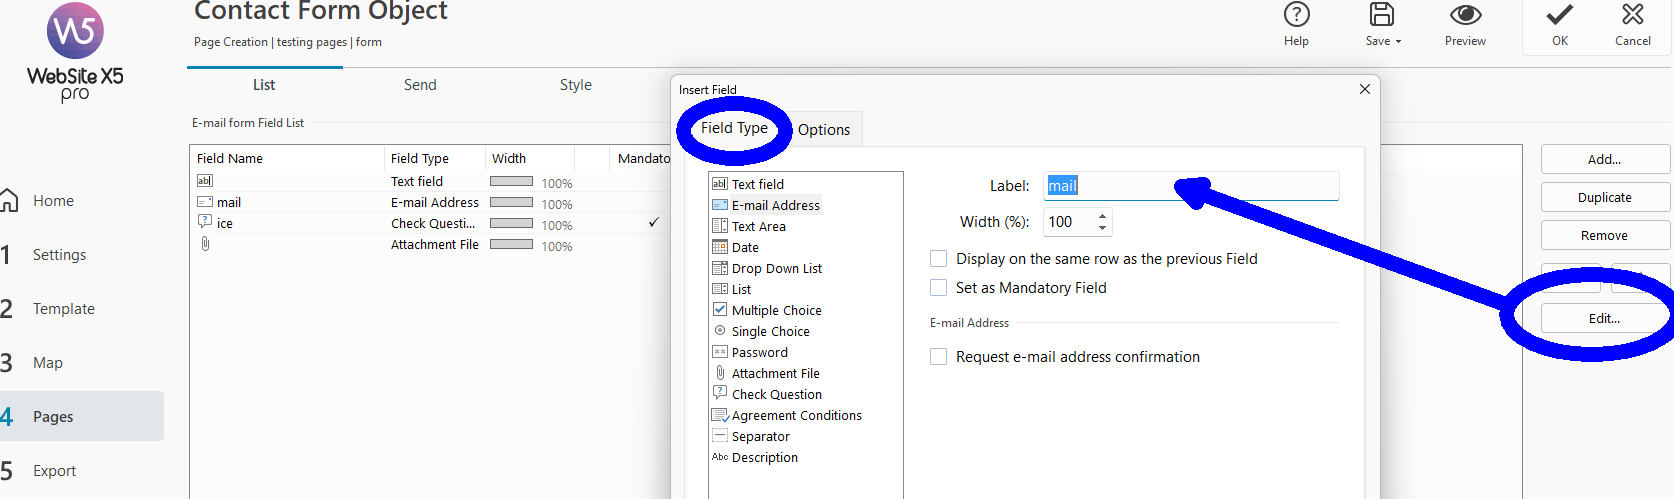Toggle Request e-mail address confirmation
This screenshot has width=1674, height=499.
(x=939, y=357)
